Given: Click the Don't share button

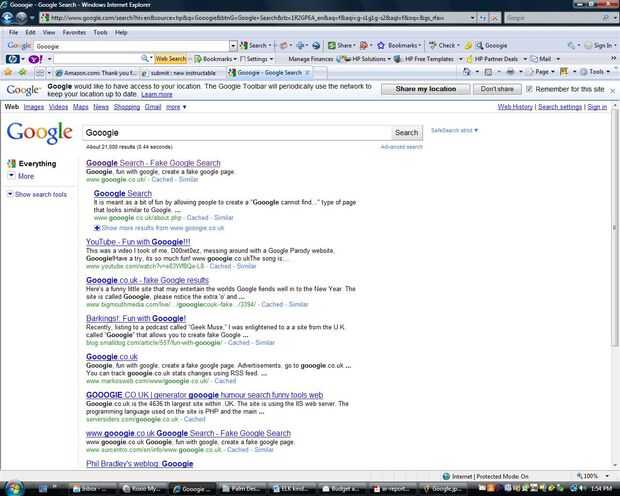Looking at the screenshot, I should (497, 89).
